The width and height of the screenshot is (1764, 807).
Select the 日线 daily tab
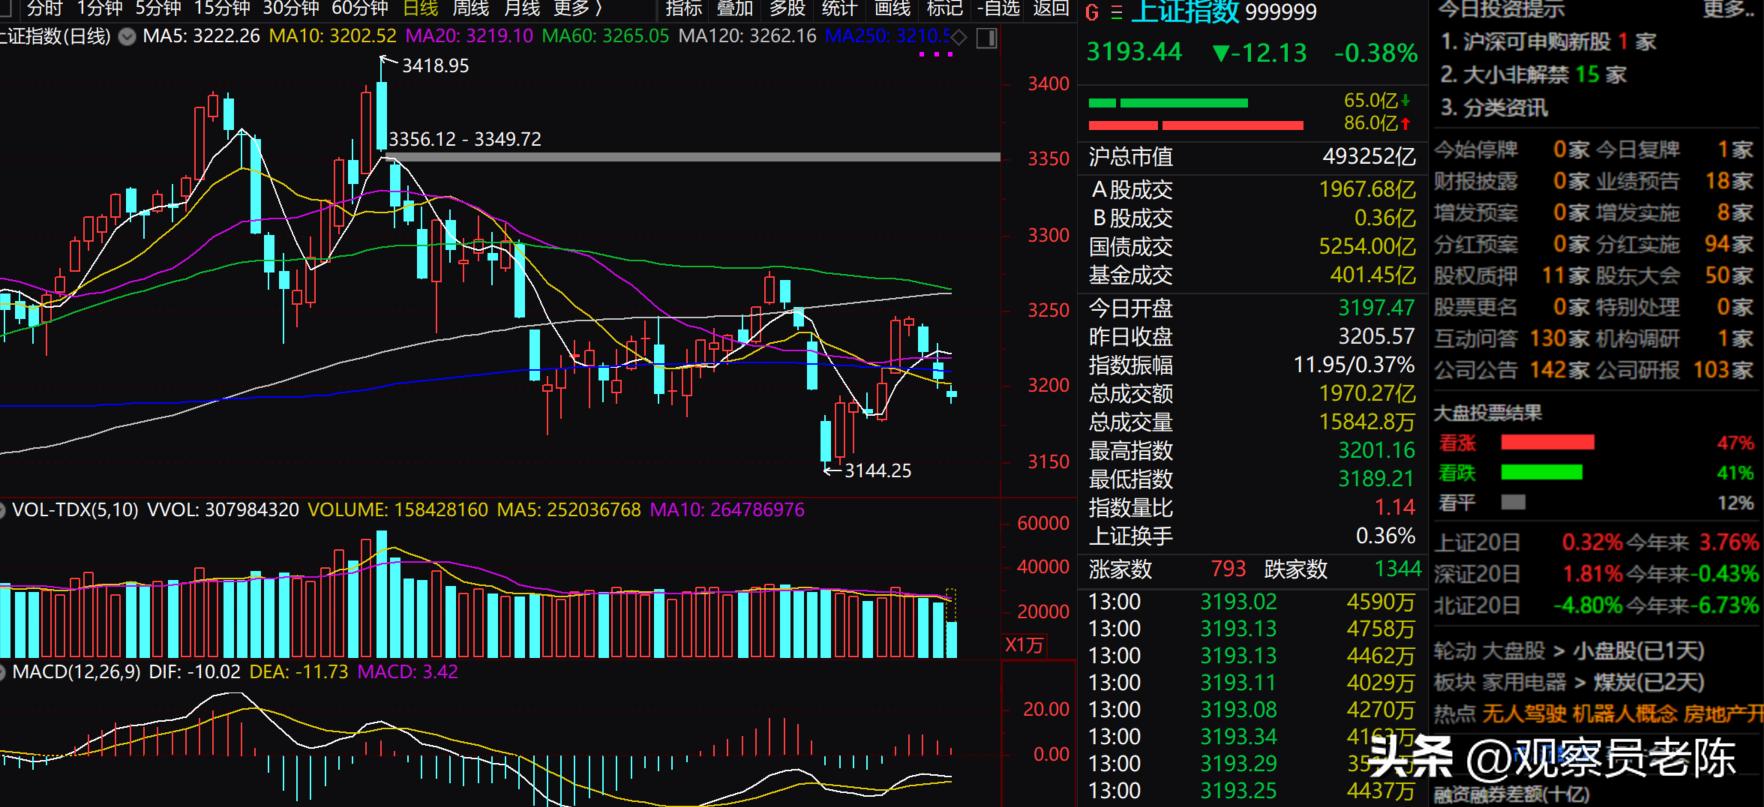click(x=420, y=9)
